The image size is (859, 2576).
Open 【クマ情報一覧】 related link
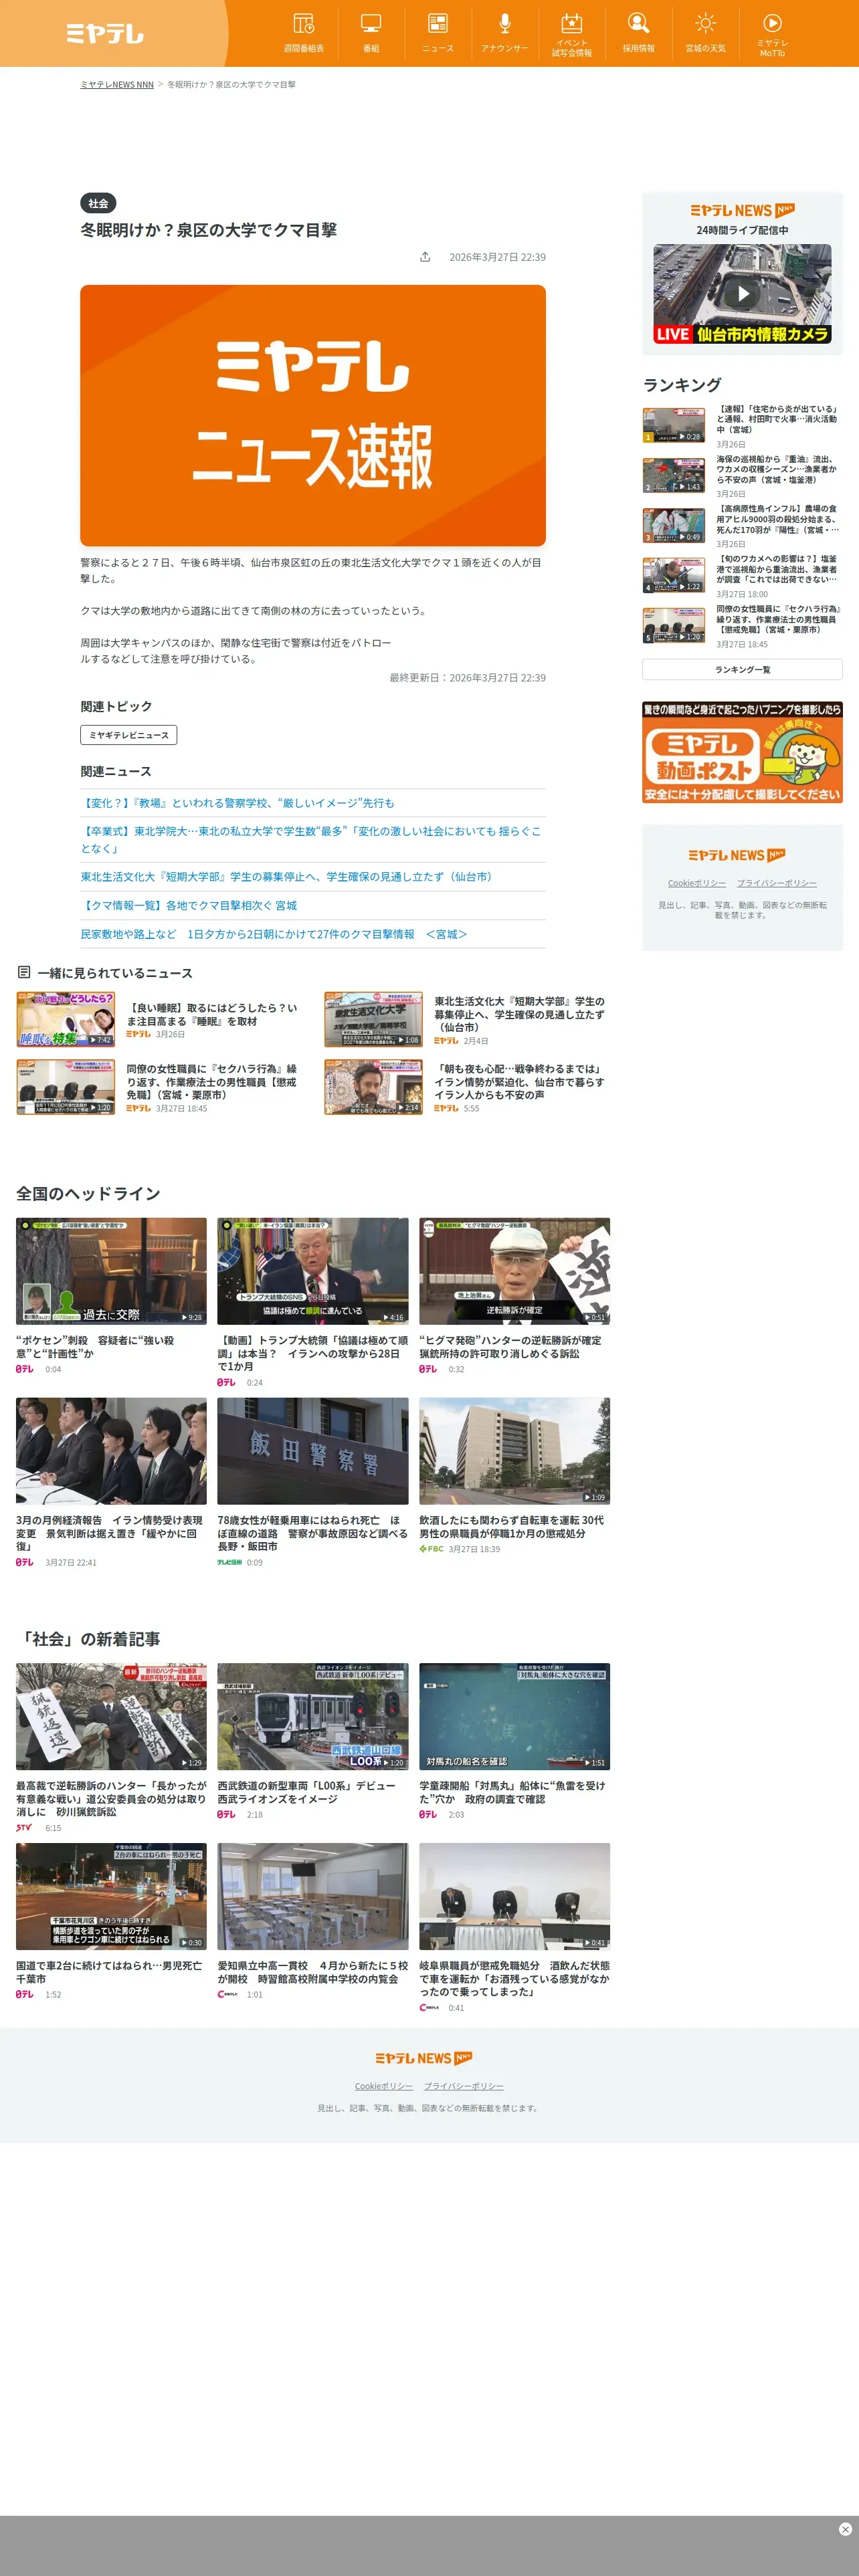tap(189, 906)
